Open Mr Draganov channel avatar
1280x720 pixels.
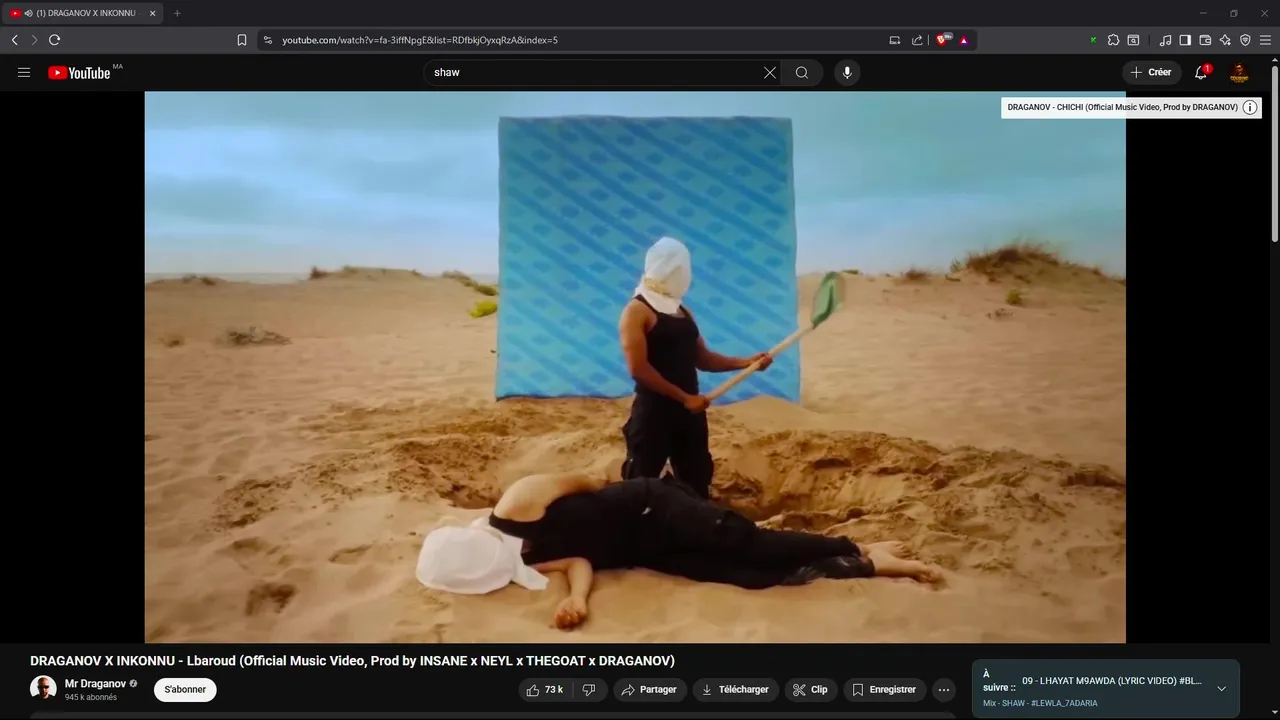tap(43, 688)
